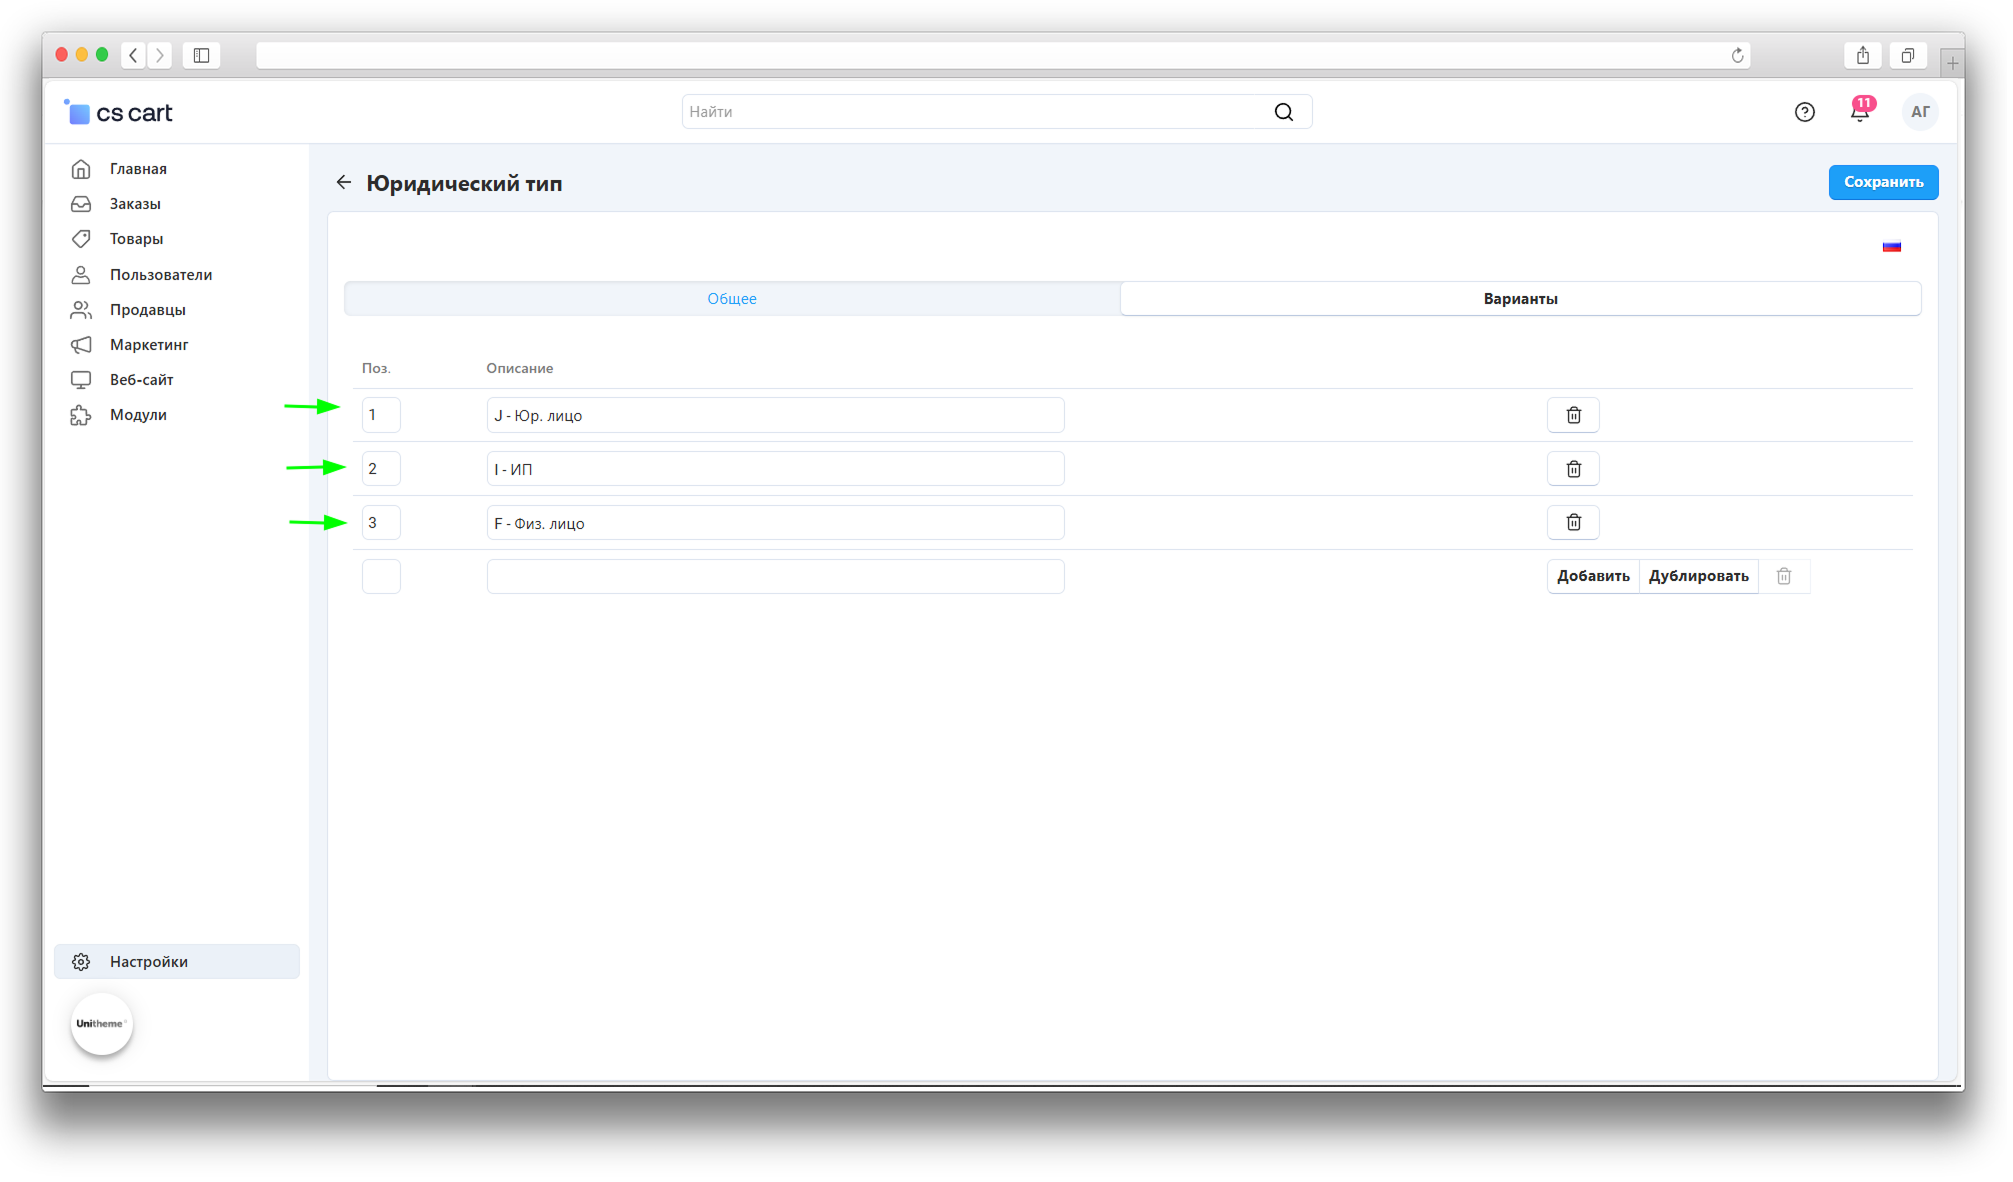This screenshot has height=1182, width=2013.
Task: Open notifications bell with 11 badge
Action: 1859,112
